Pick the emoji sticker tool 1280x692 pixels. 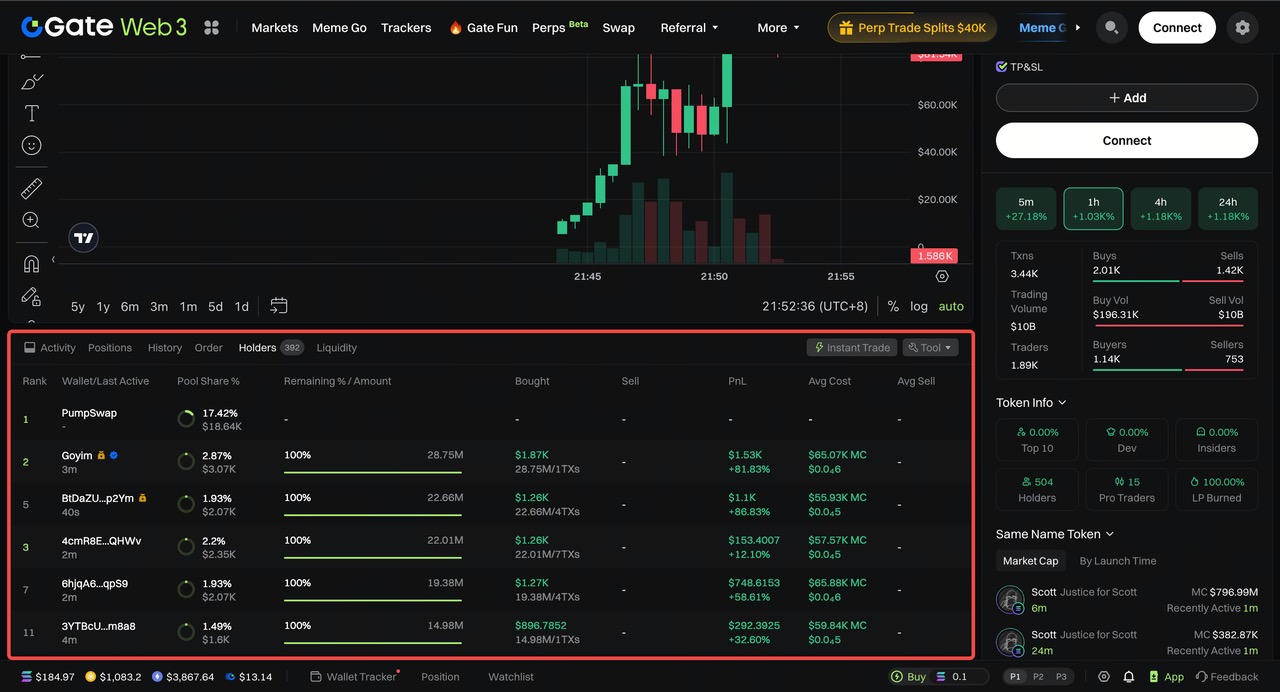click(x=31, y=146)
